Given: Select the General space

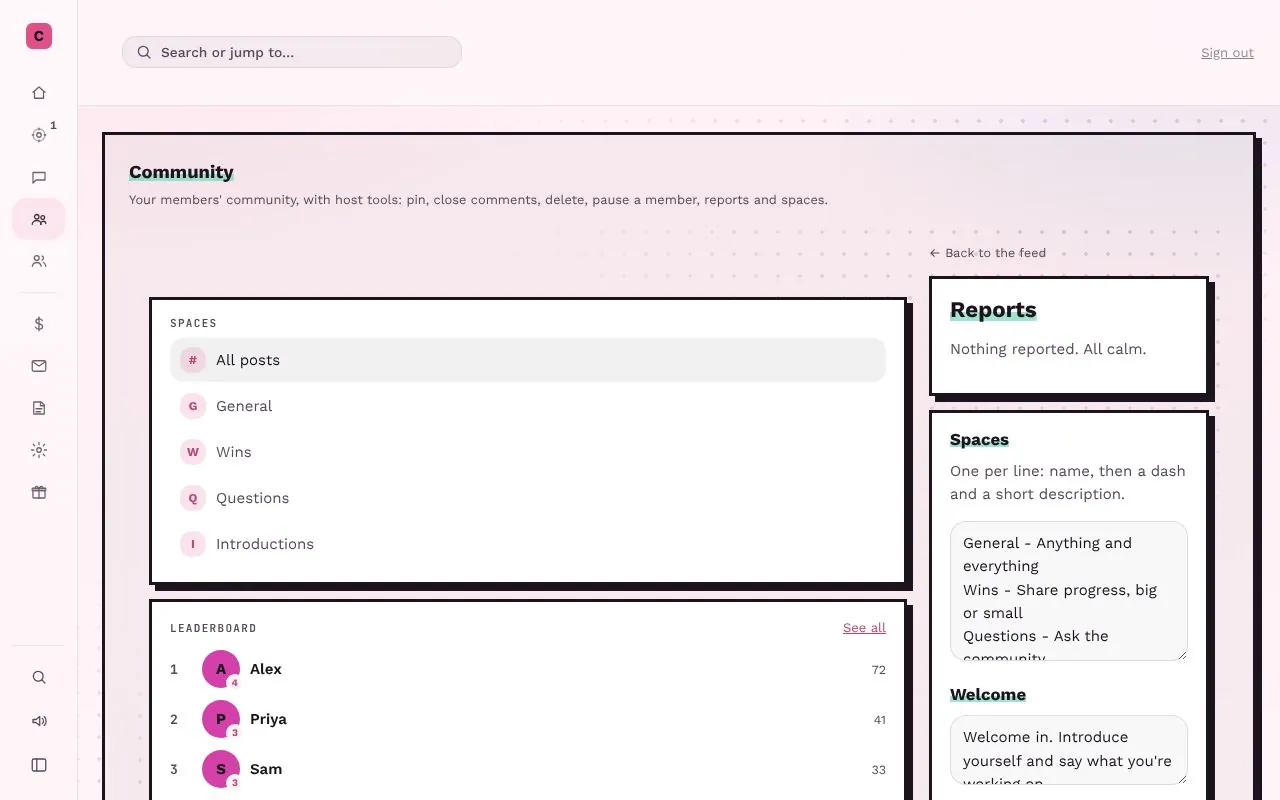Looking at the screenshot, I should [x=528, y=406].
